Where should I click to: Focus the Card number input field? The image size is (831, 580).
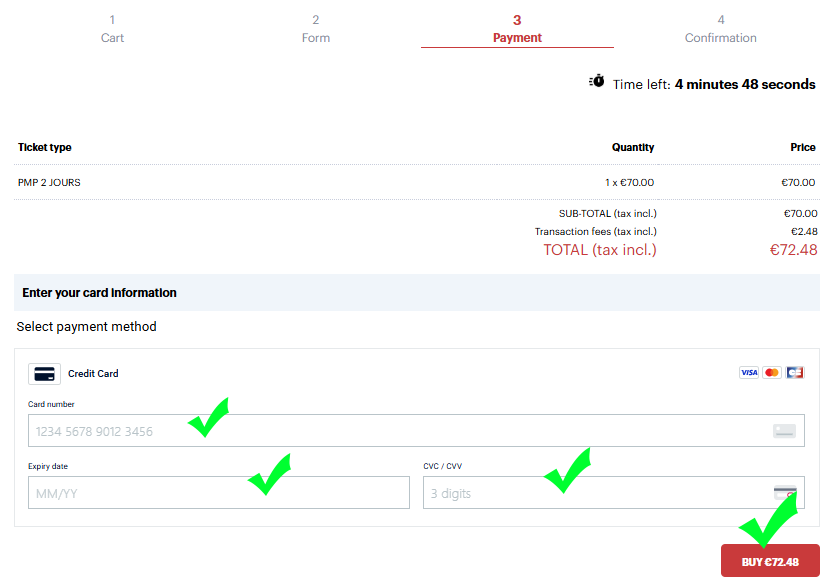[x=416, y=430]
